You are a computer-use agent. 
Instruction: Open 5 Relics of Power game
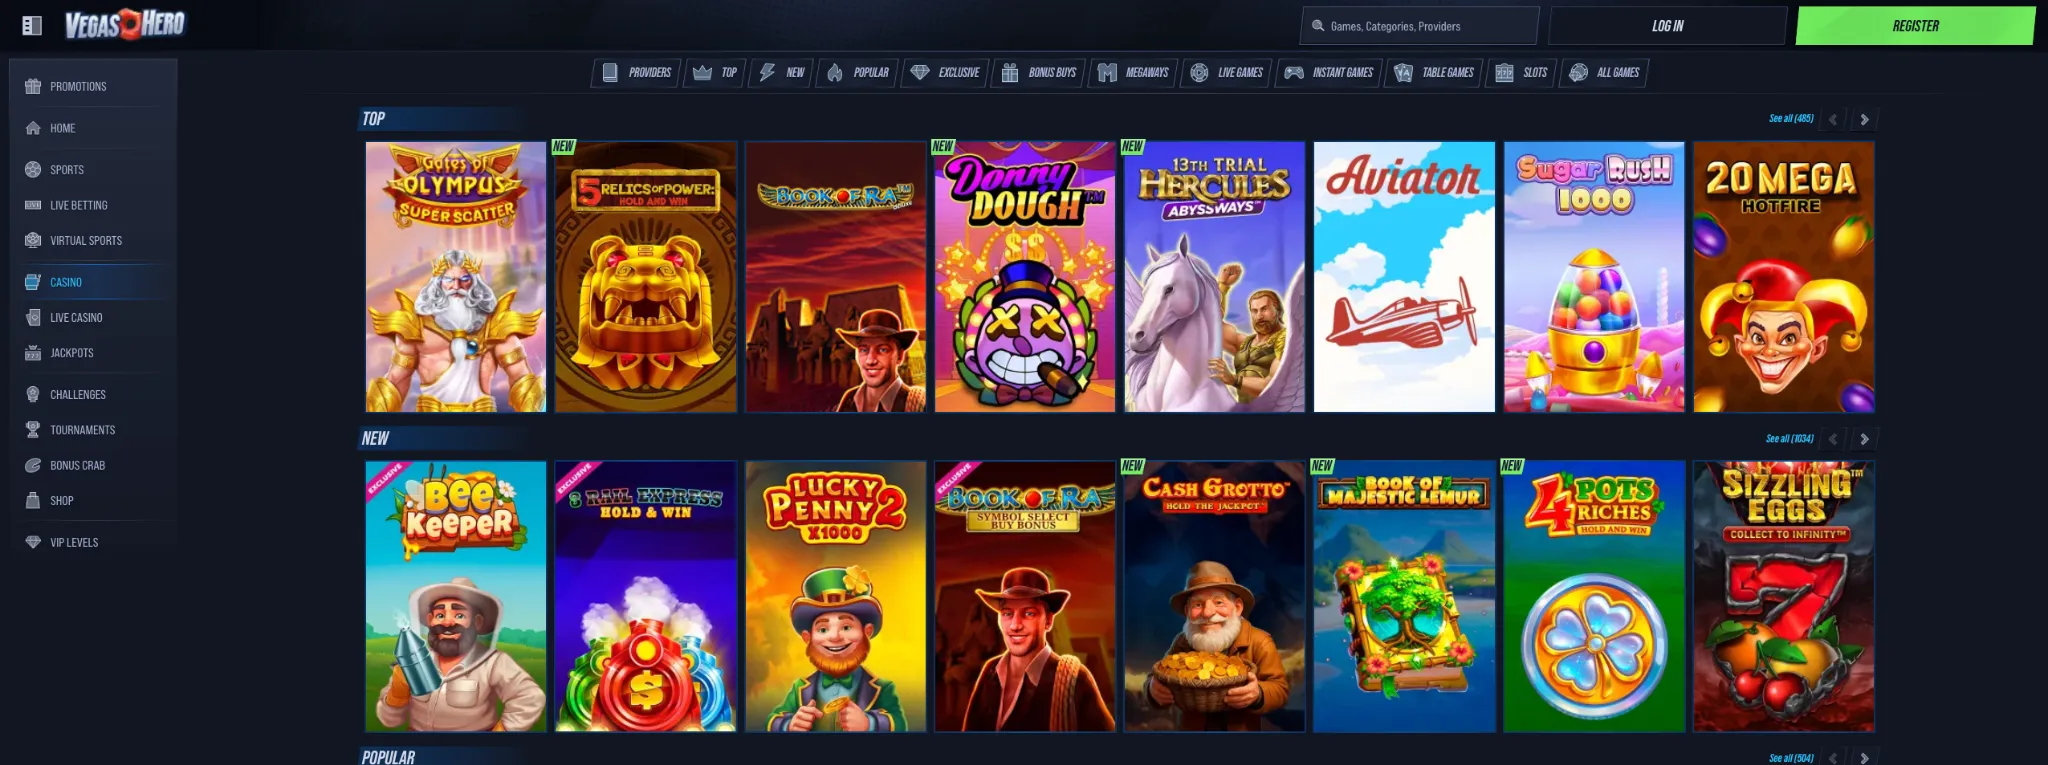pyautogui.click(x=646, y=277)
